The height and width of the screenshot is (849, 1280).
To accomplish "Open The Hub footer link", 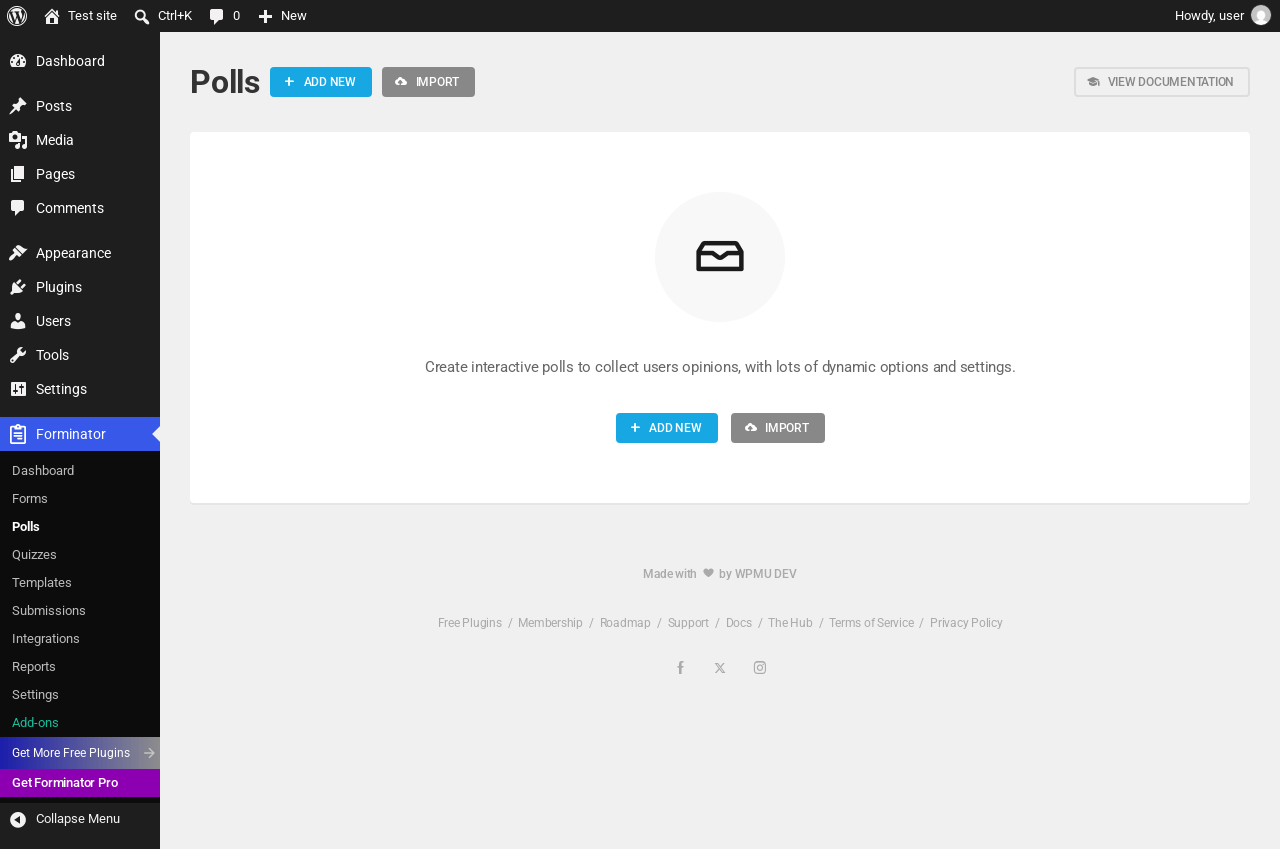I will click(x=790, y=623).
